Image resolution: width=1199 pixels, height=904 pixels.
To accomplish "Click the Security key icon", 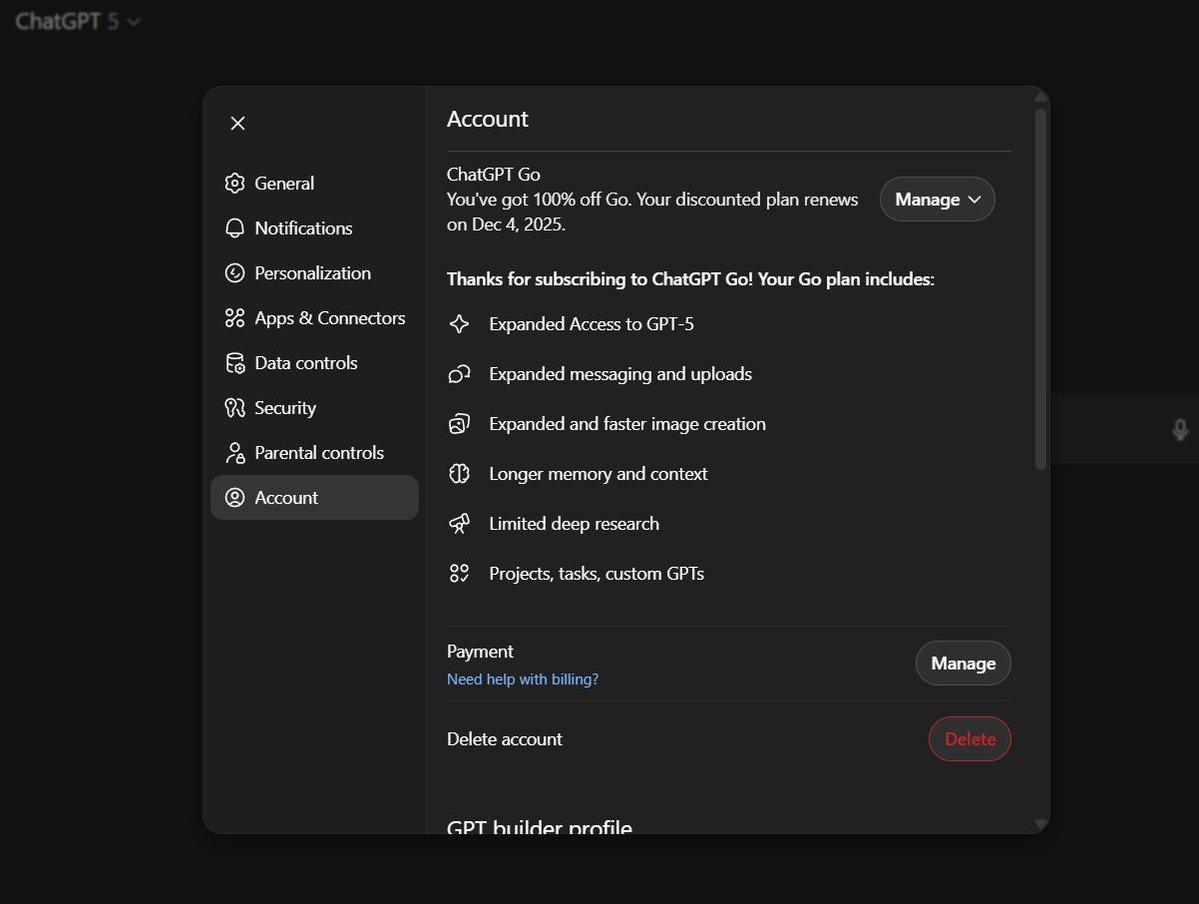I will 234,407.
